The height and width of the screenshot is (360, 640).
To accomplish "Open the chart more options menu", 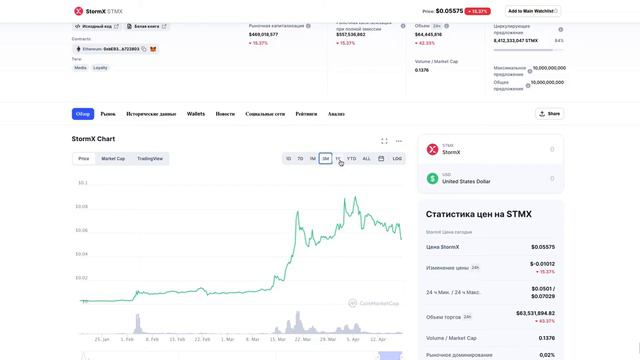I will 399,141.
